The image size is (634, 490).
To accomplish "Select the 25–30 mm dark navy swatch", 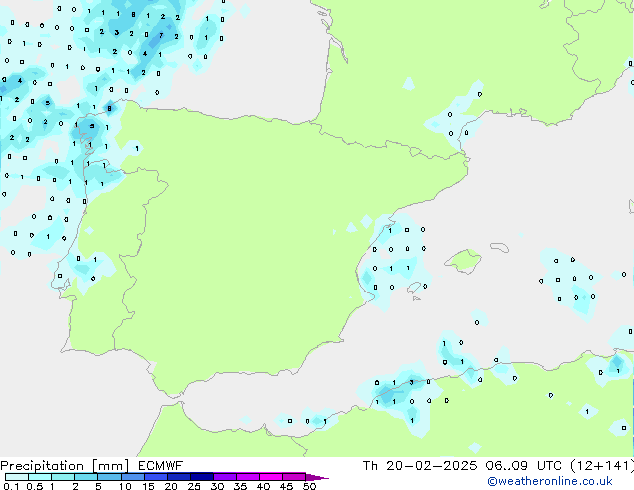I will pos(202,477).
